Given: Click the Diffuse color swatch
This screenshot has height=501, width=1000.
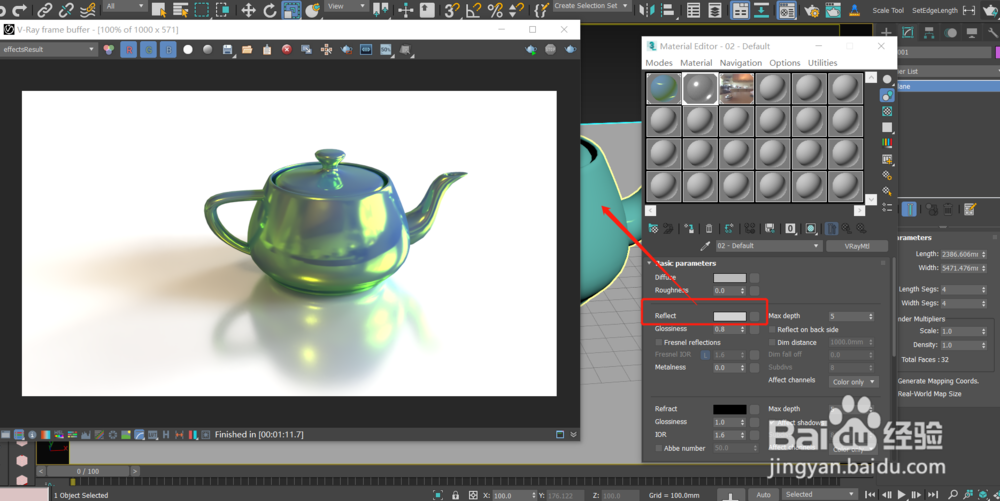Looking at the screenshot, I should pyautogui.click(x=730, y=278).
